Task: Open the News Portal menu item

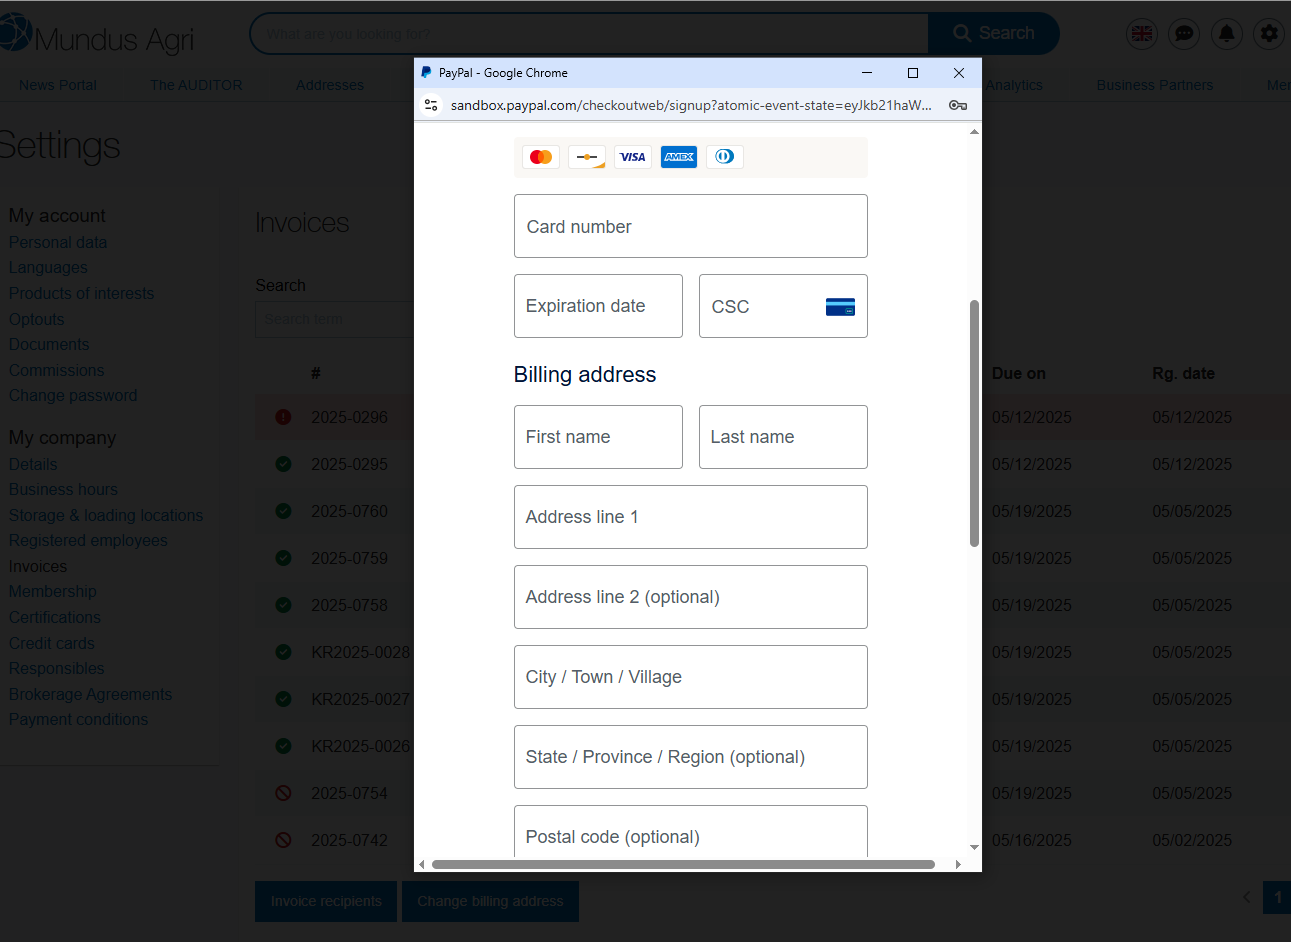Action: coord(58,85)
